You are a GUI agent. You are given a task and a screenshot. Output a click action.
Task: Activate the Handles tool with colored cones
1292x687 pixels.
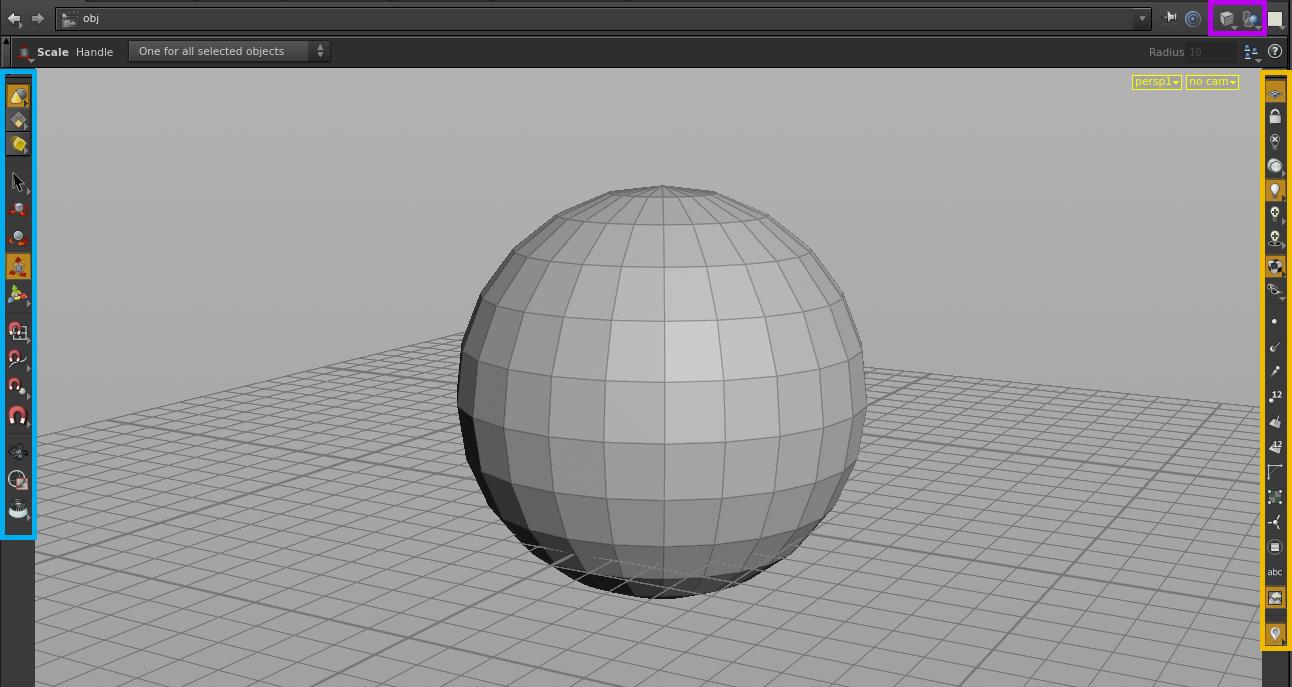18,295
